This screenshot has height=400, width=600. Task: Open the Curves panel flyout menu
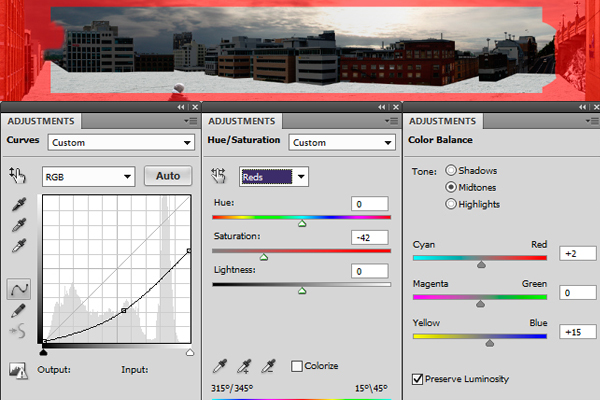coord(191,121)
